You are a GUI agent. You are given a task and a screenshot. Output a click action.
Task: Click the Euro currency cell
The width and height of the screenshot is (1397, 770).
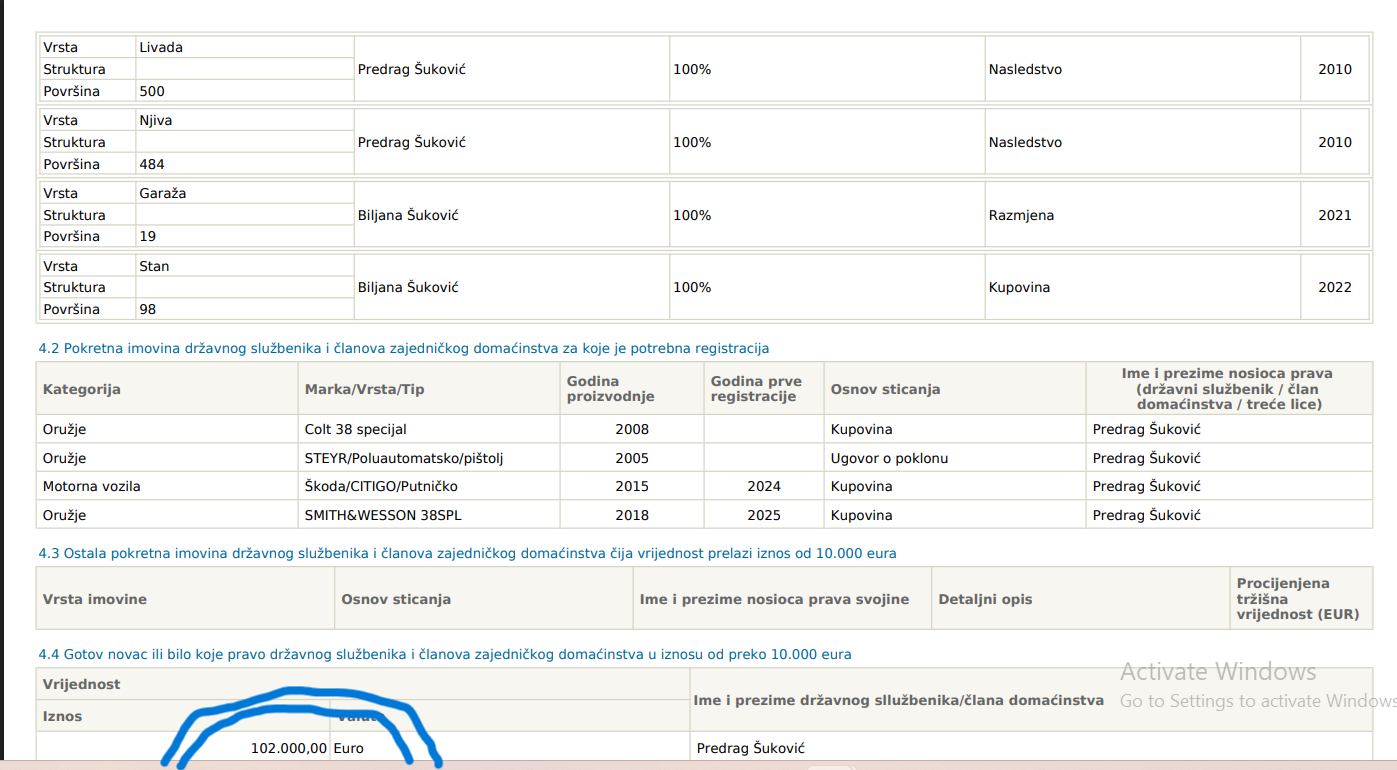348,748
